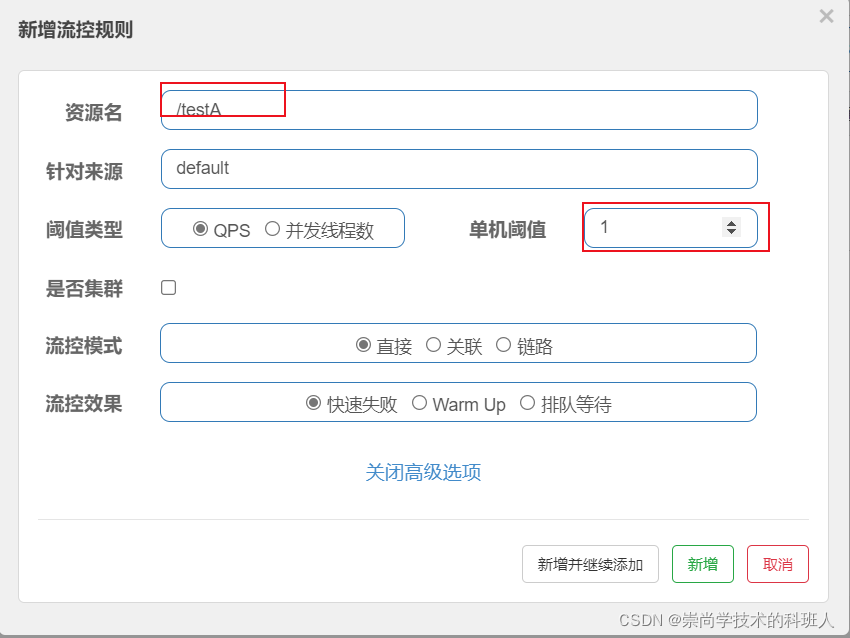Toggle the 是否集群 checkbox
850x638 pixels.
169,287
